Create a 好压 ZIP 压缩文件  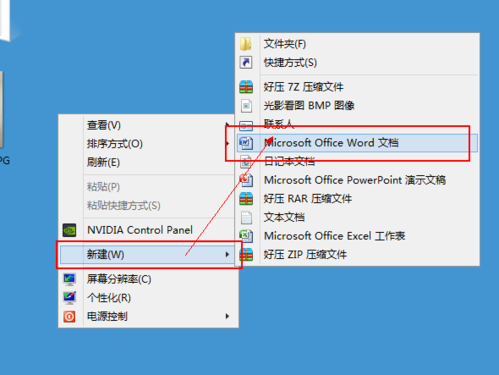tap(357, 255)
